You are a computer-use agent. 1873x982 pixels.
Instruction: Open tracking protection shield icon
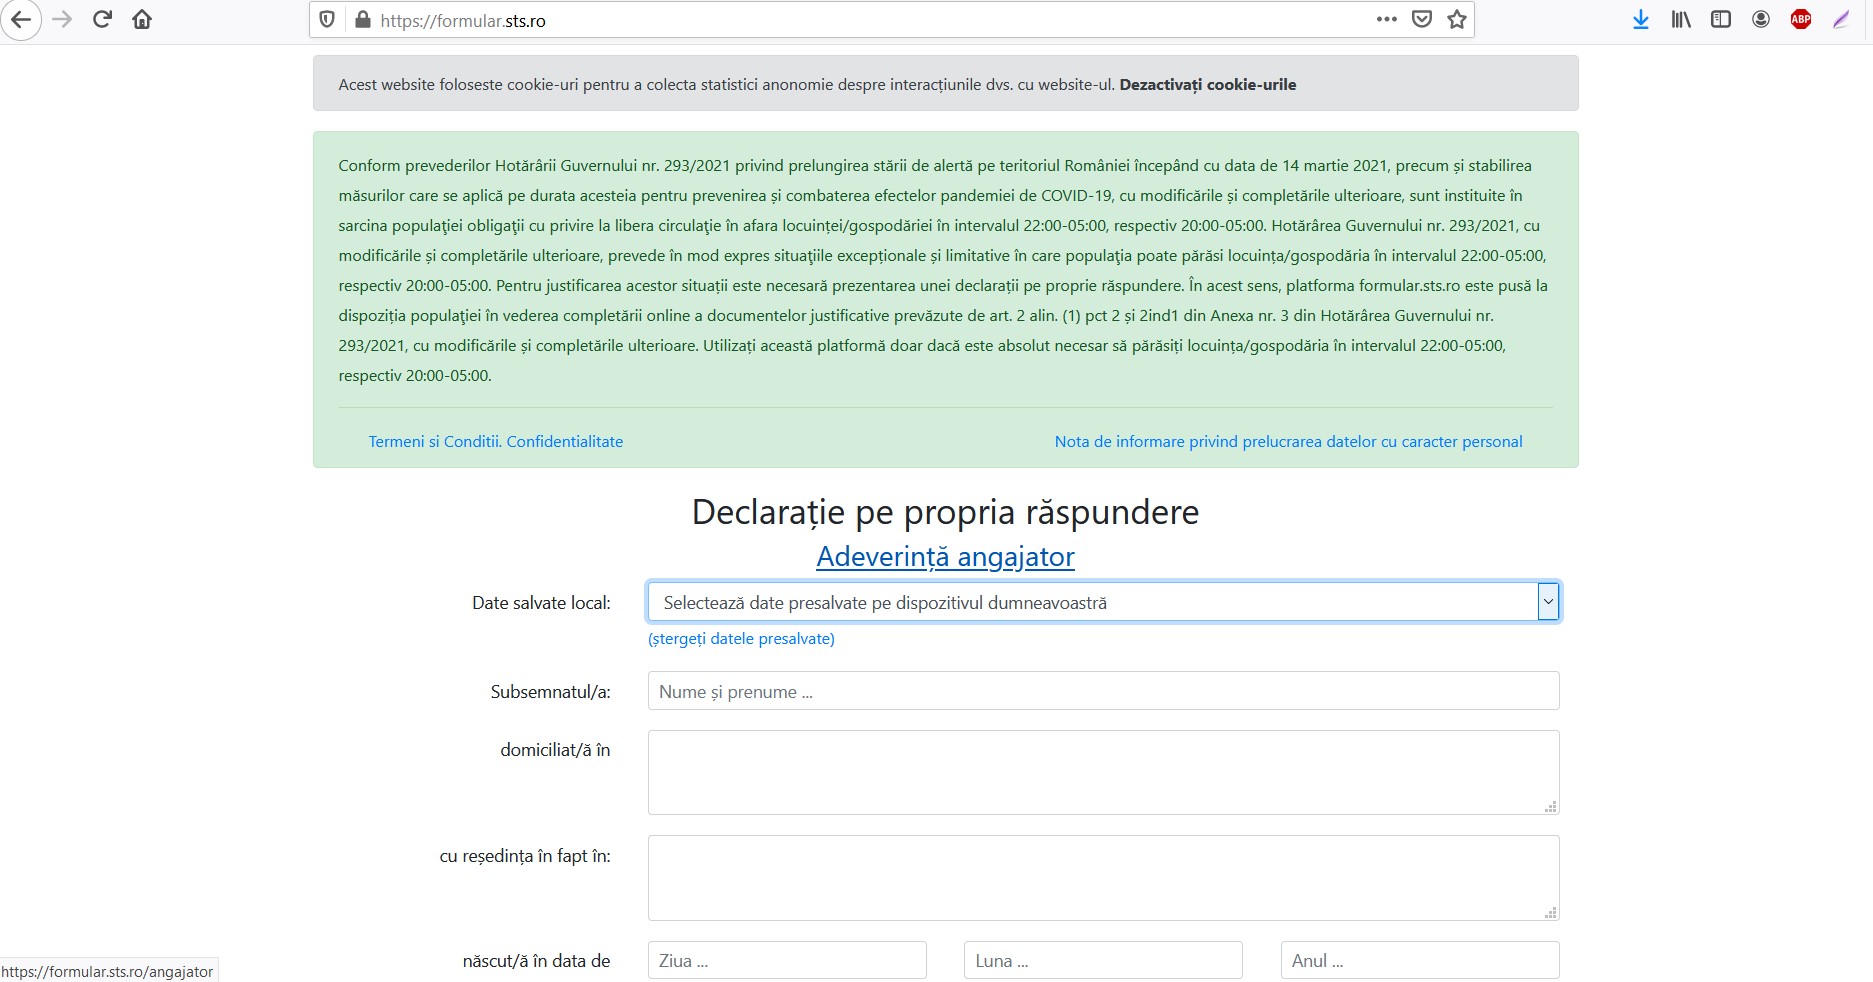(x=327, y=20)
